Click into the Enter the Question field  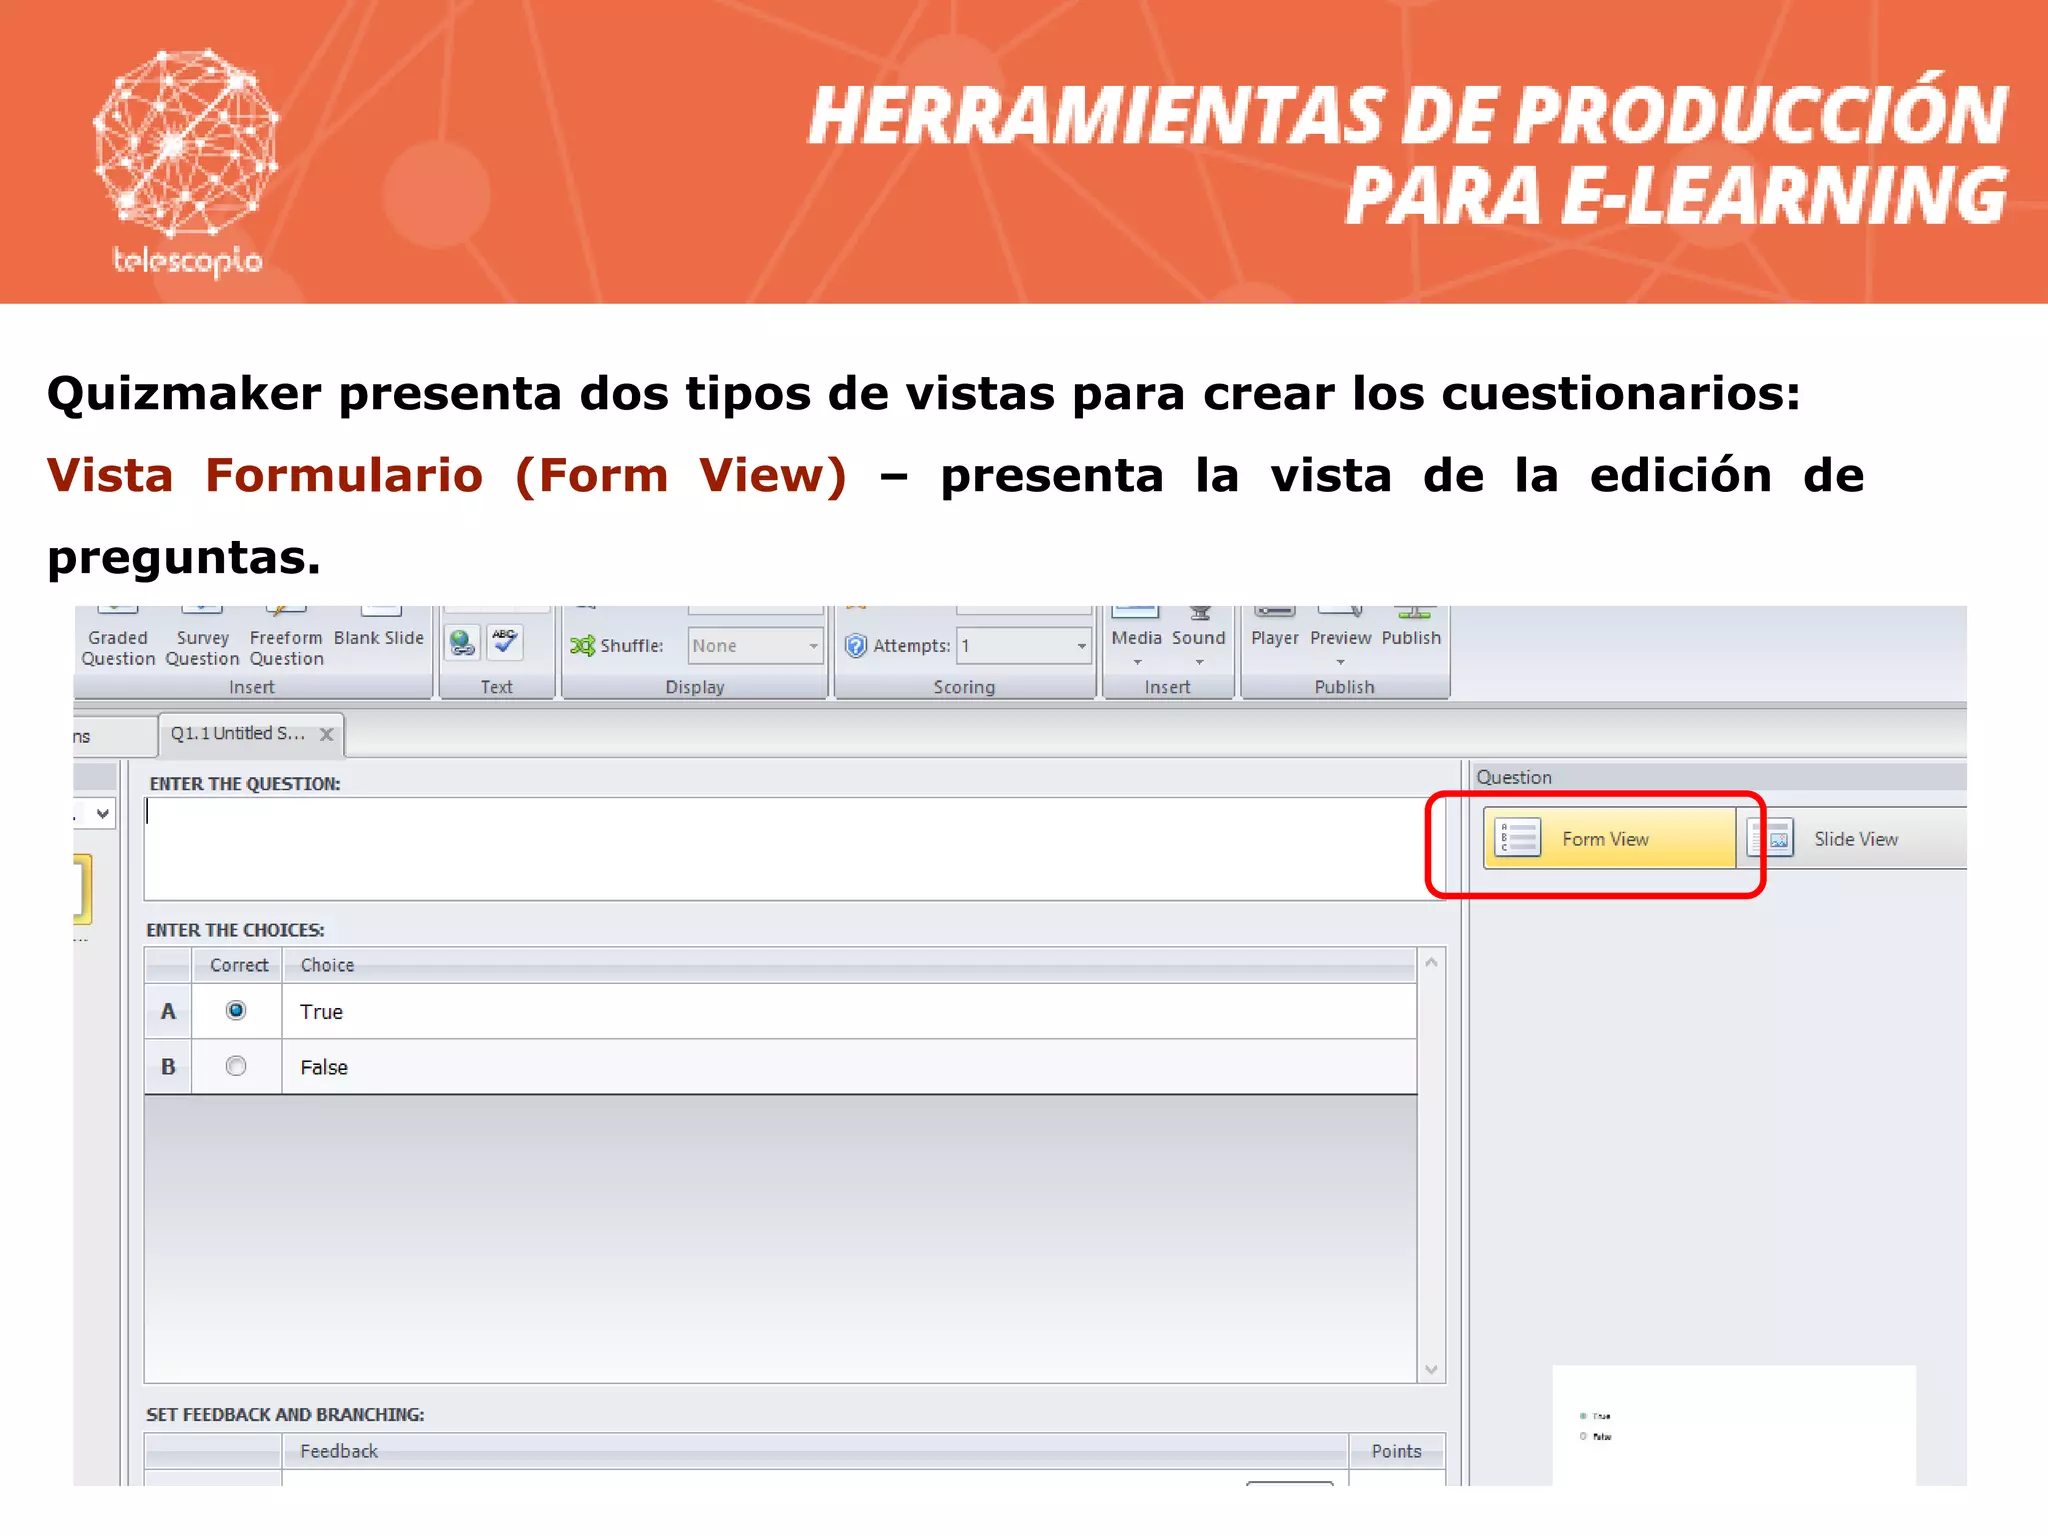(794, 849)
